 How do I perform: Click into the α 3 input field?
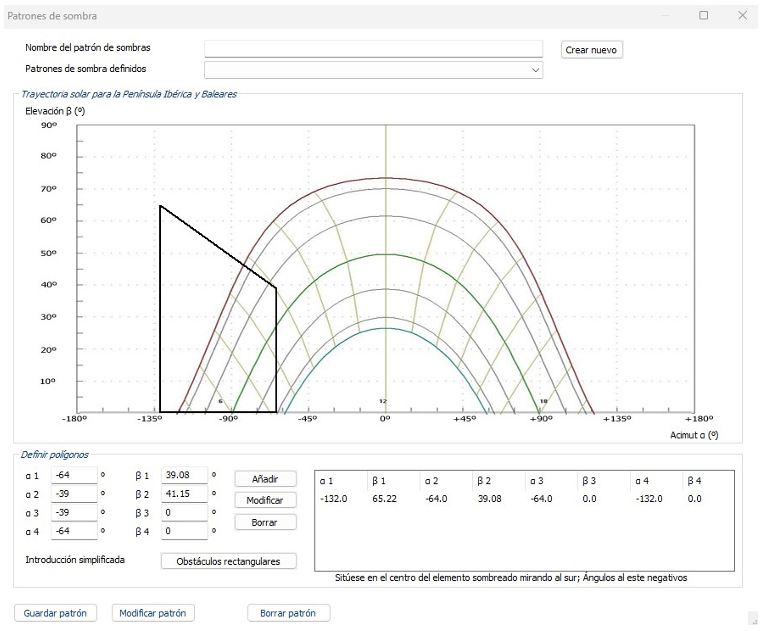[75, 512]
